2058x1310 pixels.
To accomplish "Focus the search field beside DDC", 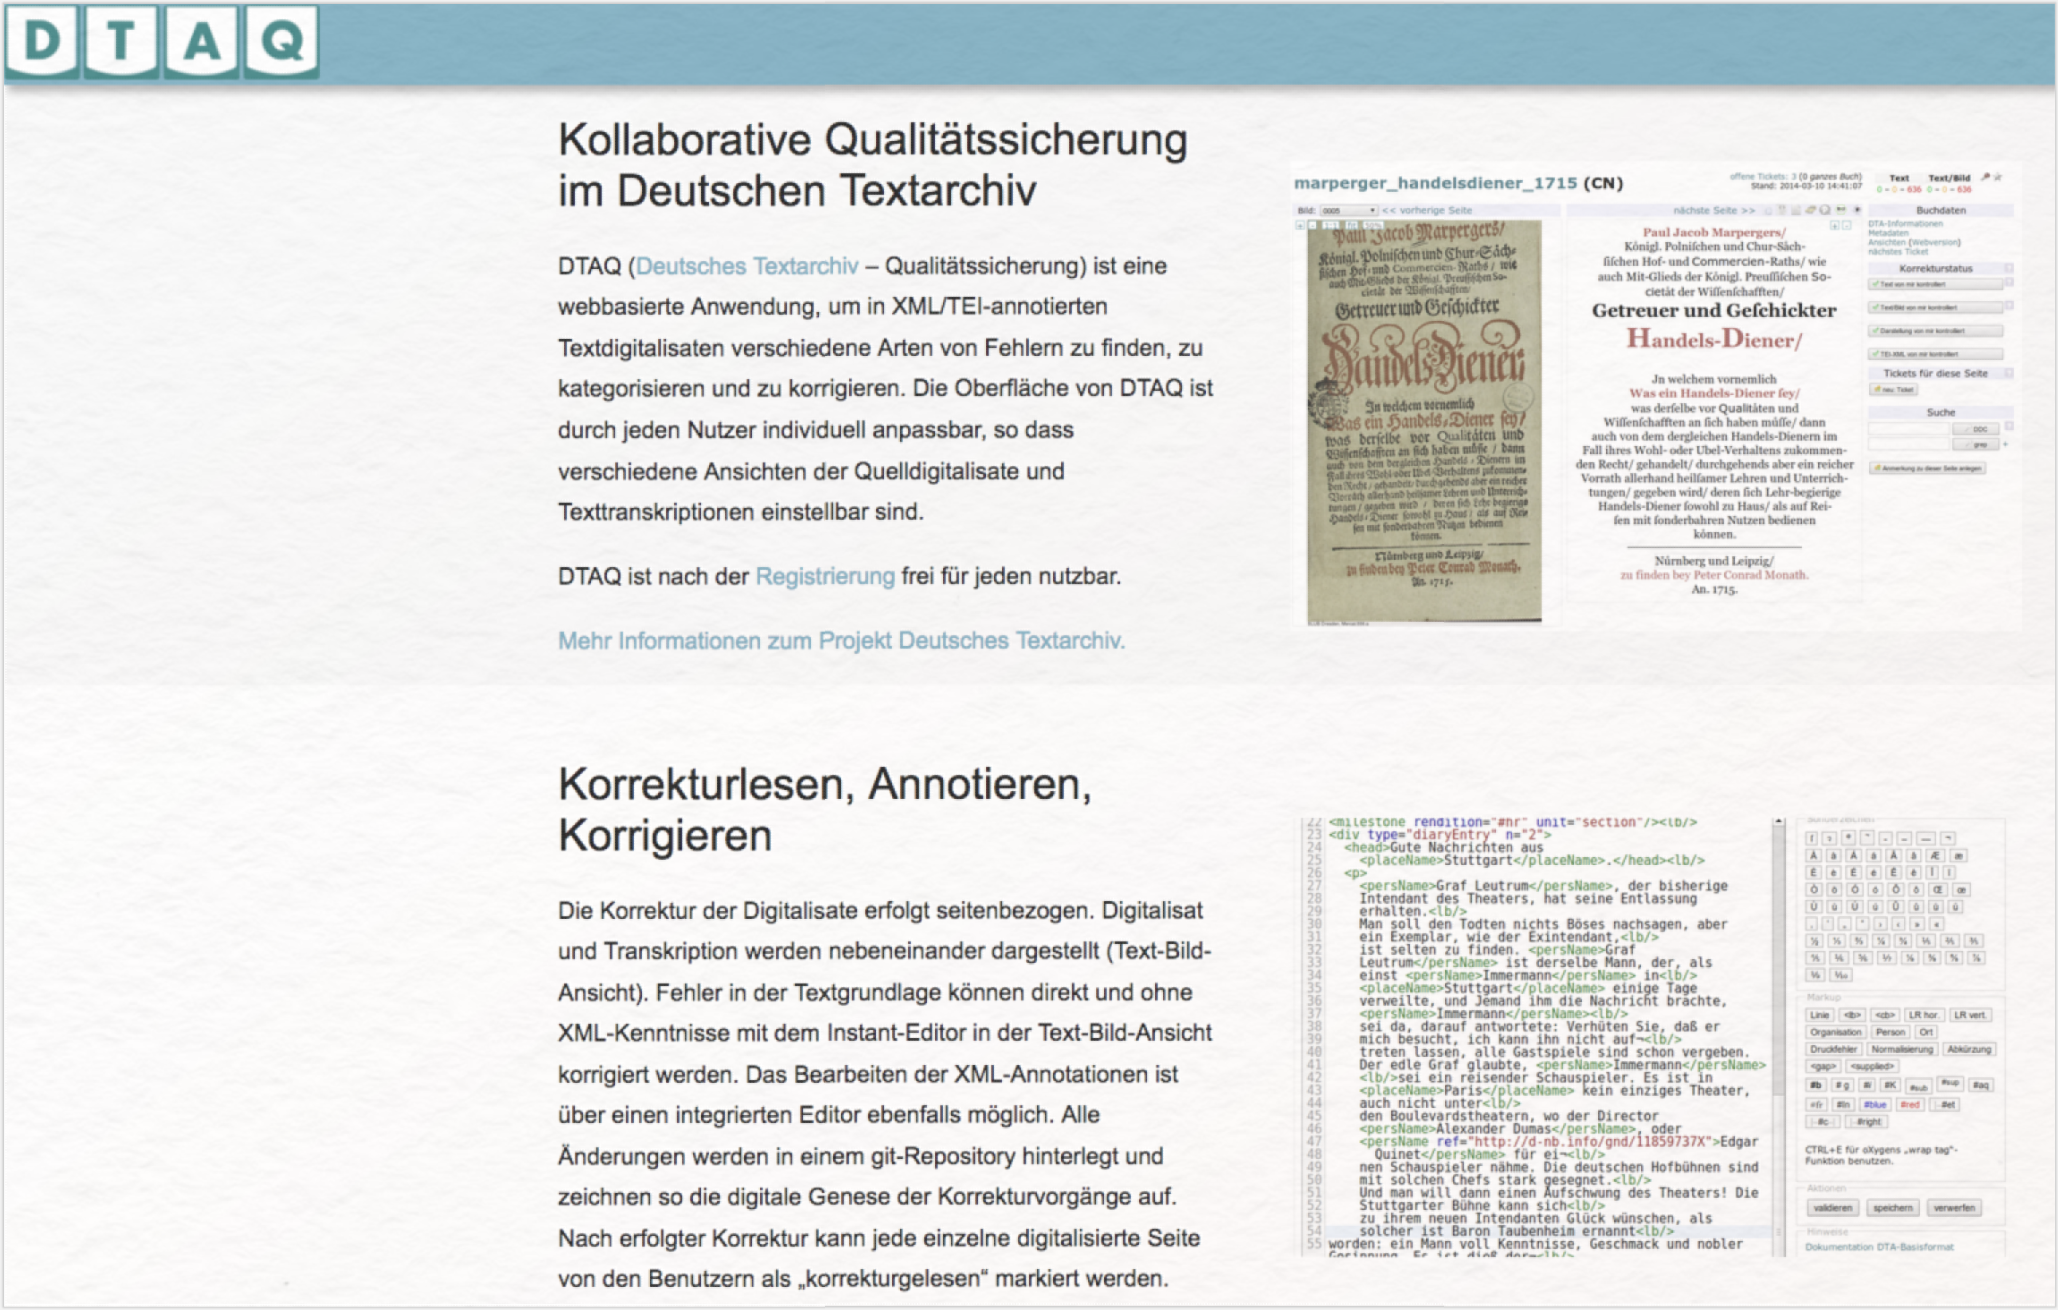I will [x=1908, y=429].
